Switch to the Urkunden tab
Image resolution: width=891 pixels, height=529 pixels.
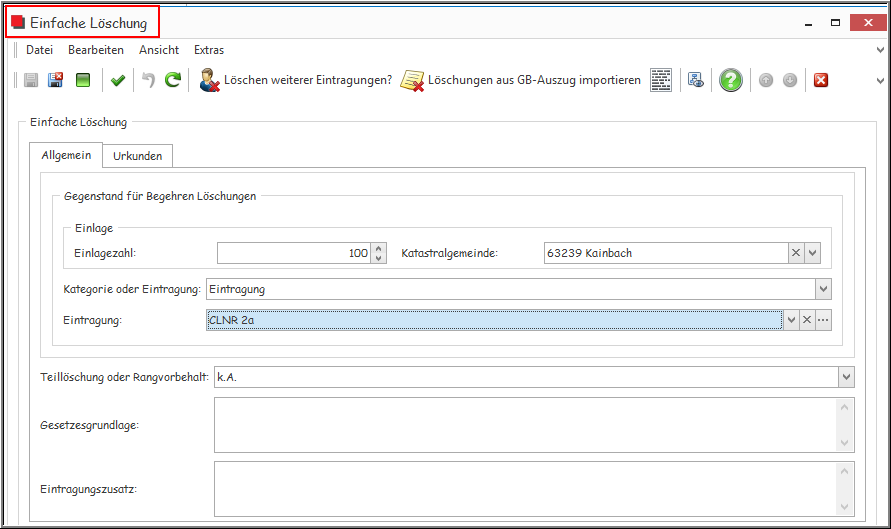click(x=138, y=156)
